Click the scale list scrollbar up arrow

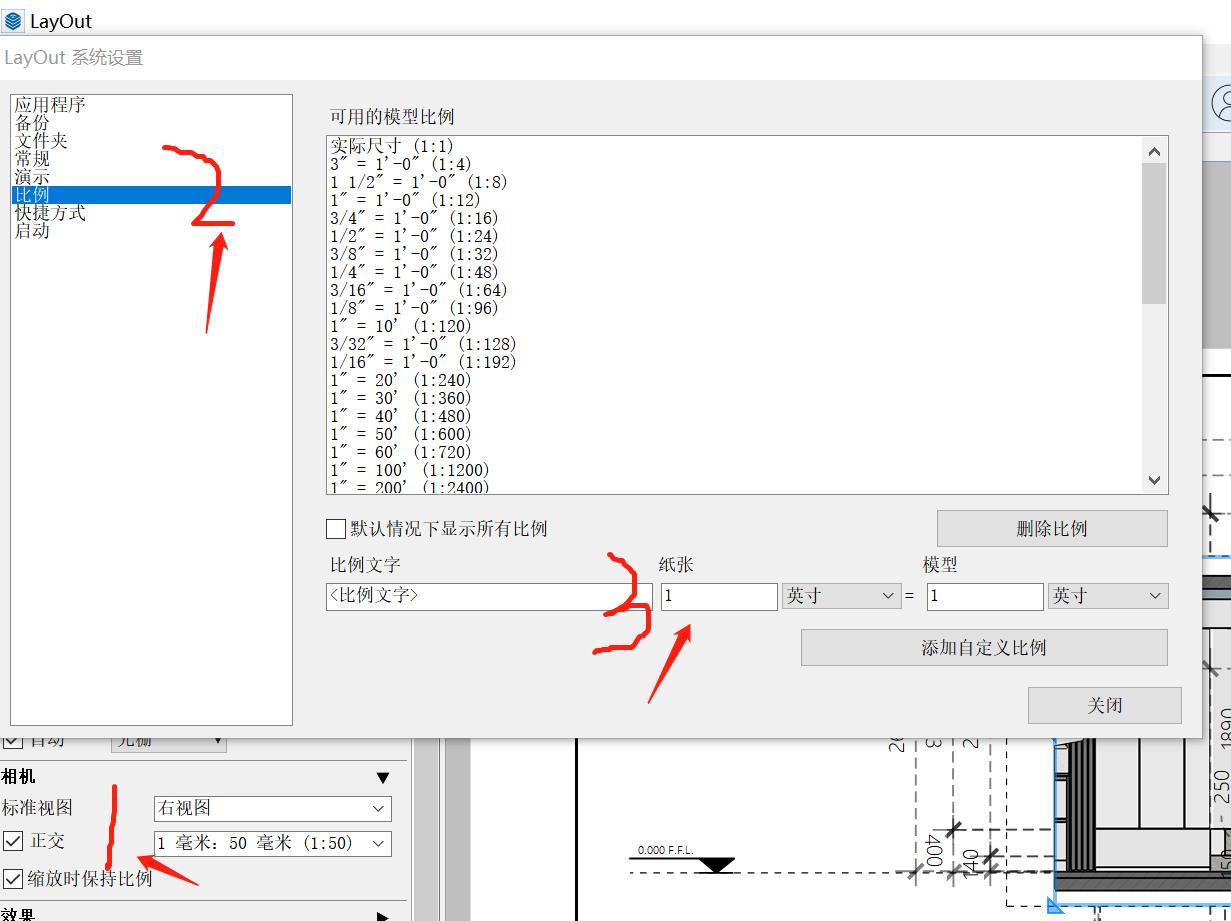pos(1154,151)
